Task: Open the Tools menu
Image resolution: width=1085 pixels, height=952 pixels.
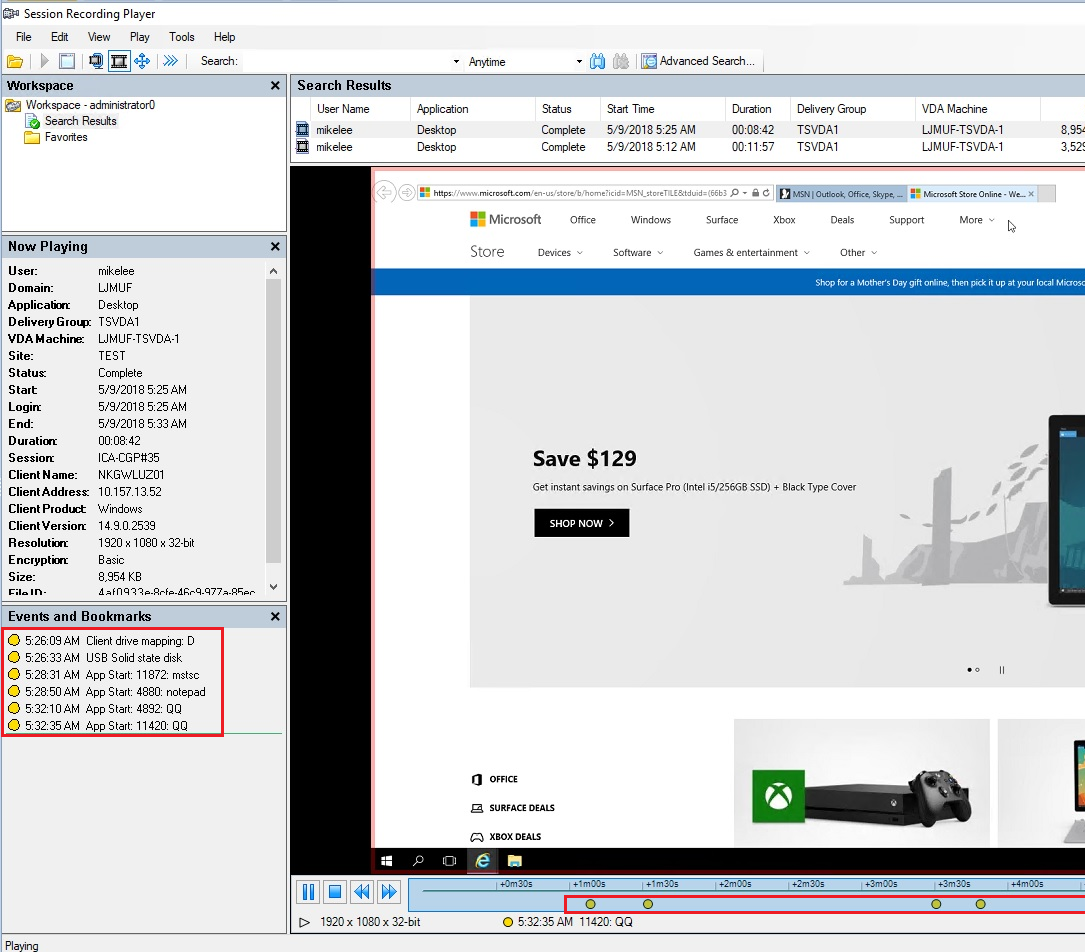Action: coord(182,37)
